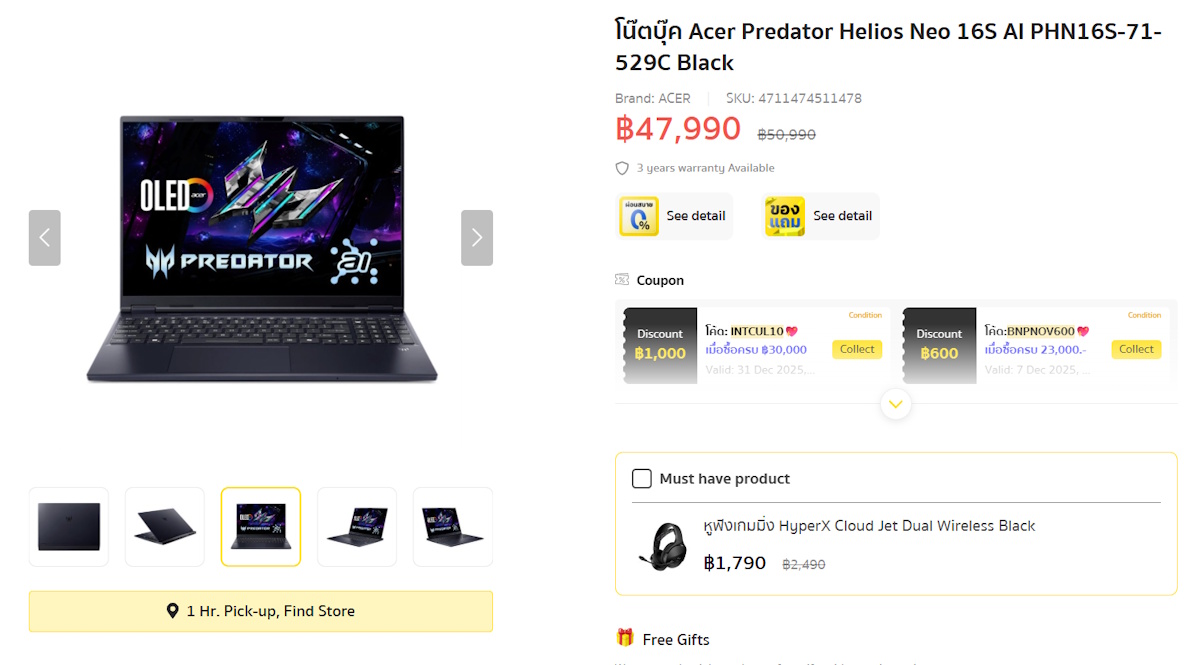Select the fifth product thumbnail

453,527
